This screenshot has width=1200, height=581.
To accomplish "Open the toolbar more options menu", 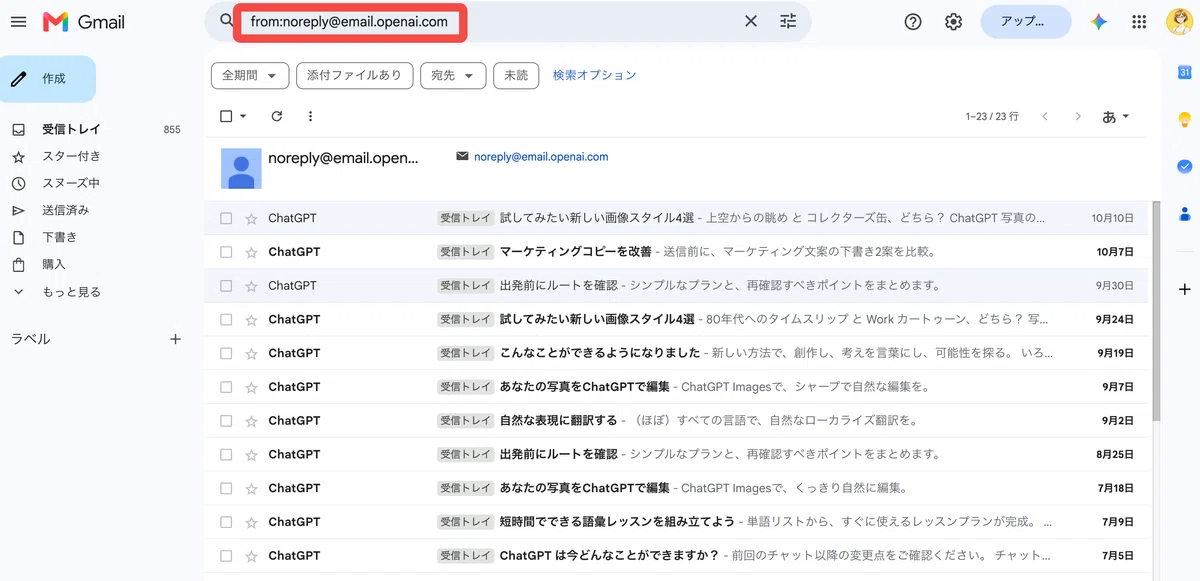I will coord(310,116).
